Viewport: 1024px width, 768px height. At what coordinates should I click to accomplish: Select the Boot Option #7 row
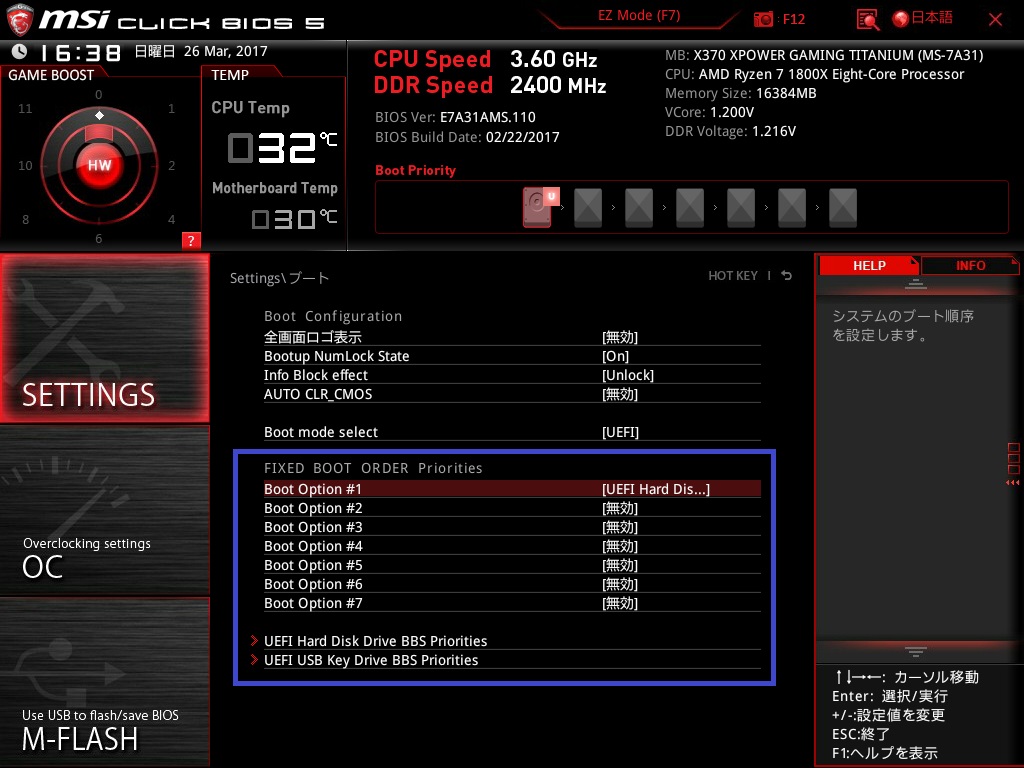[x=512, y=603]
